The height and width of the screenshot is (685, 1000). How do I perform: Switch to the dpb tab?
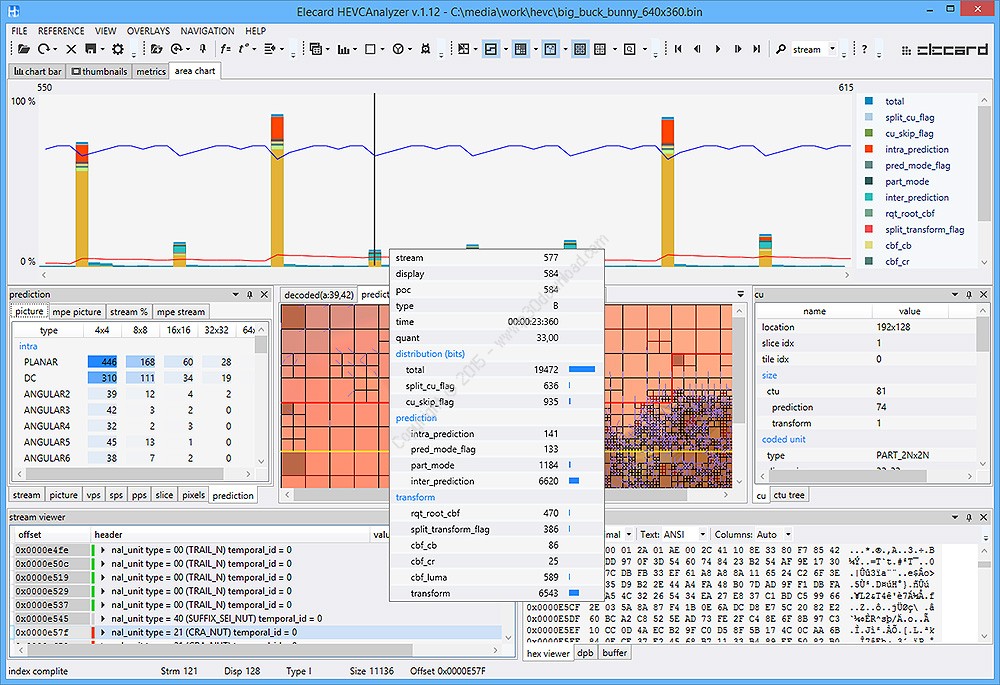pyautogui.click(x=585, y=653)
